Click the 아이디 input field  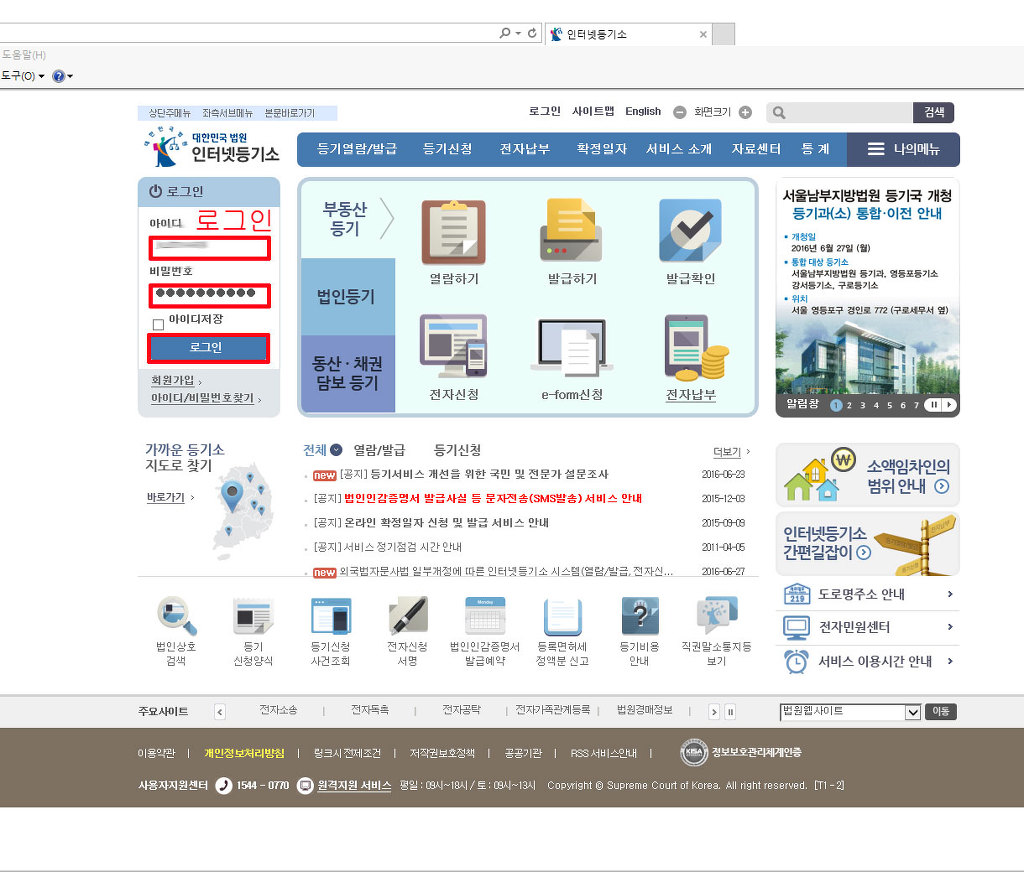coord(209,249)
